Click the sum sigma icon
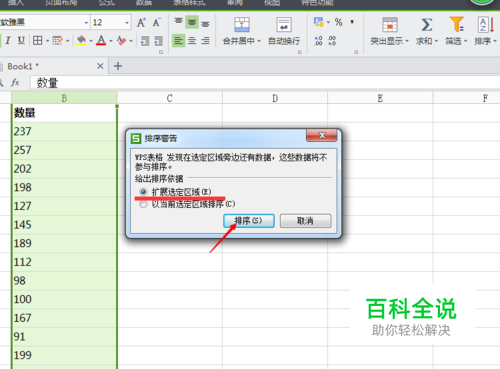The height and width of the screenshot is (369, 500). (x=427, y=25)
